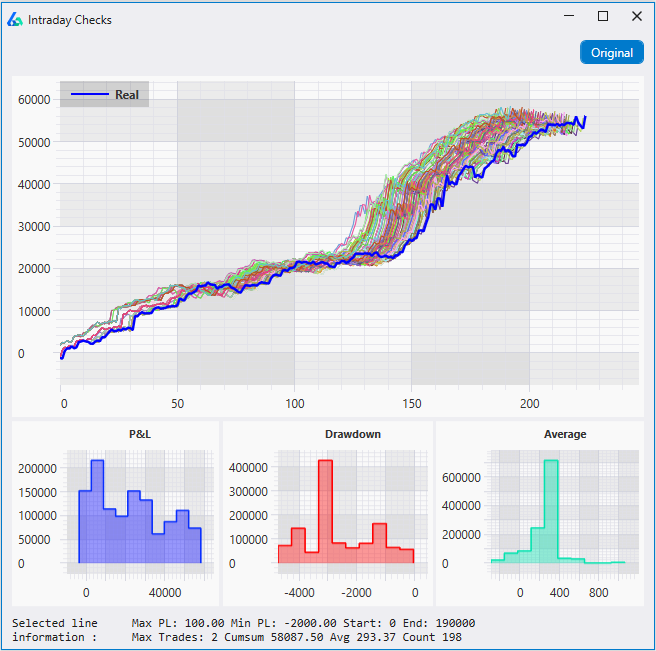Screen dimensions: 656x651
Task: Click the Intraday Checks app icon
Action: coord(15,19)
